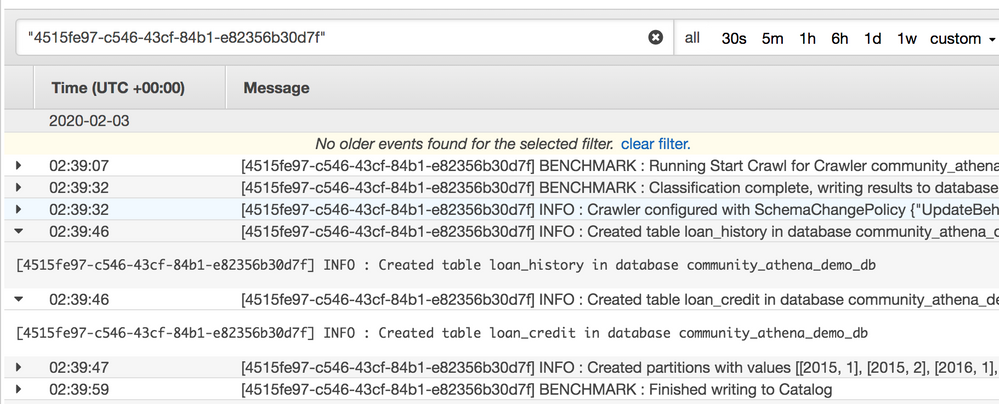Click the filter search input field
Viewport: 999px width, 404px height.
[x=330, y=38]
